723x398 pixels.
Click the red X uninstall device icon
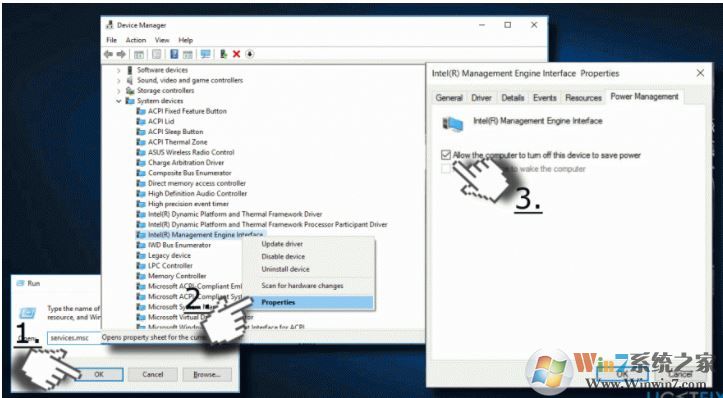pyautogui.click(x=237, y=54)
